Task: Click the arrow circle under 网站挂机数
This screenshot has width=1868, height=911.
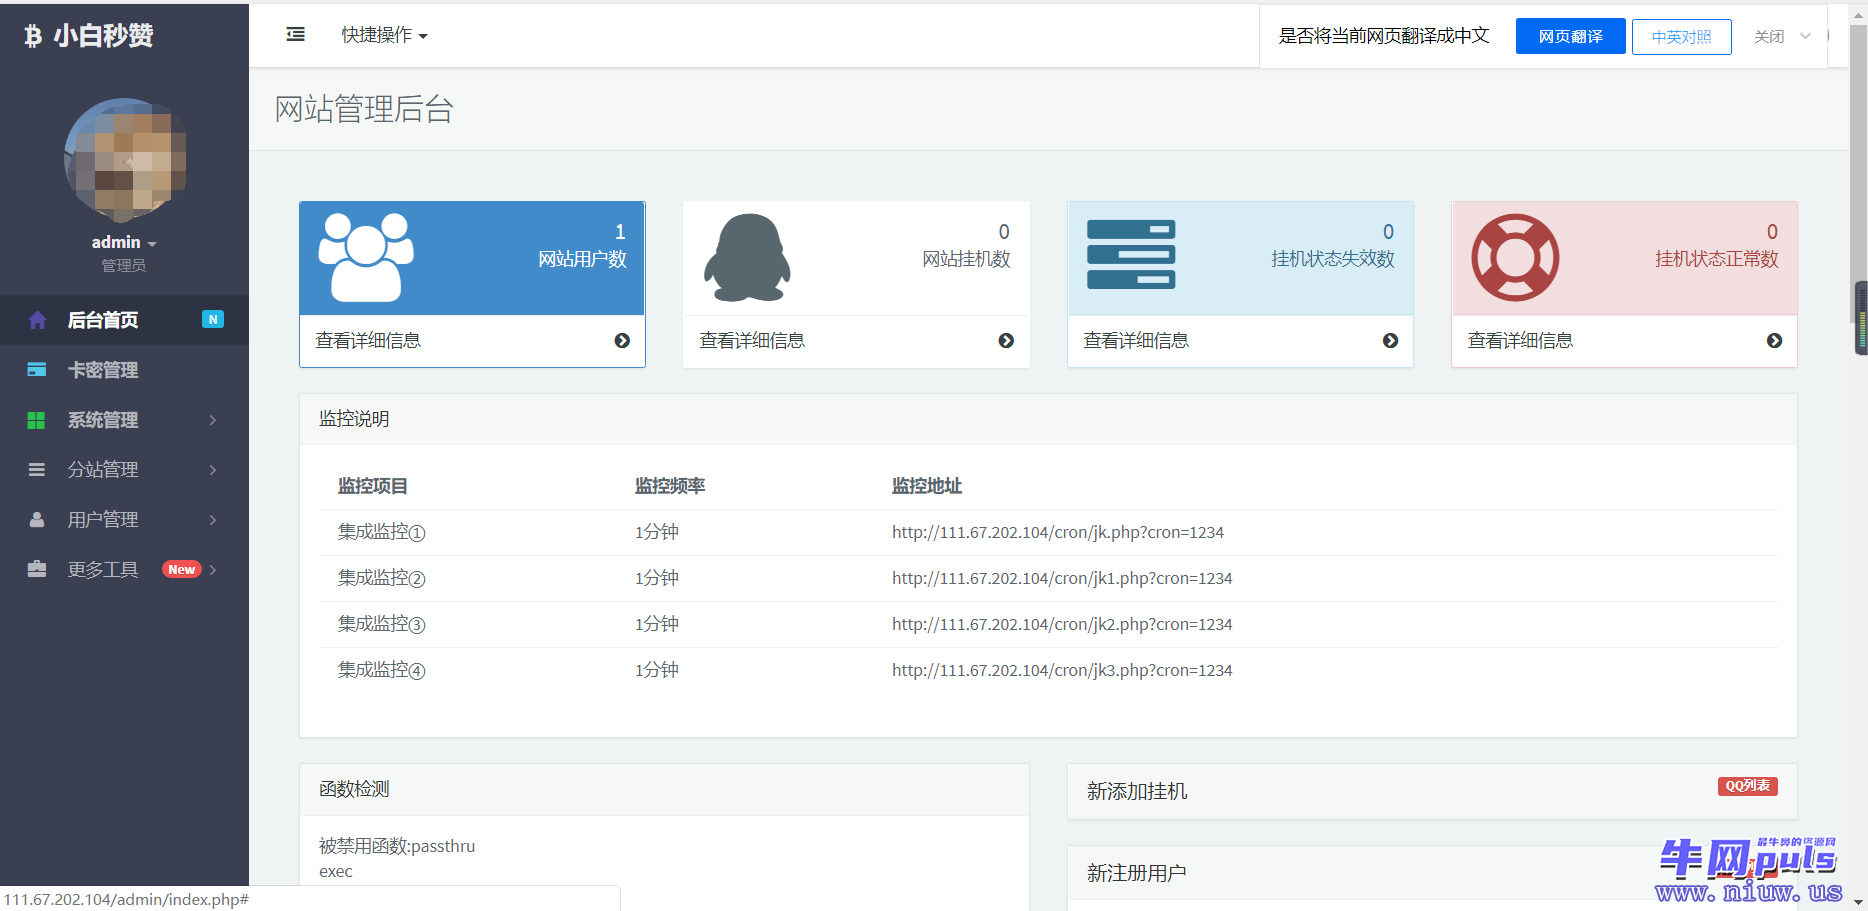Action: [x=1006, y=341]
